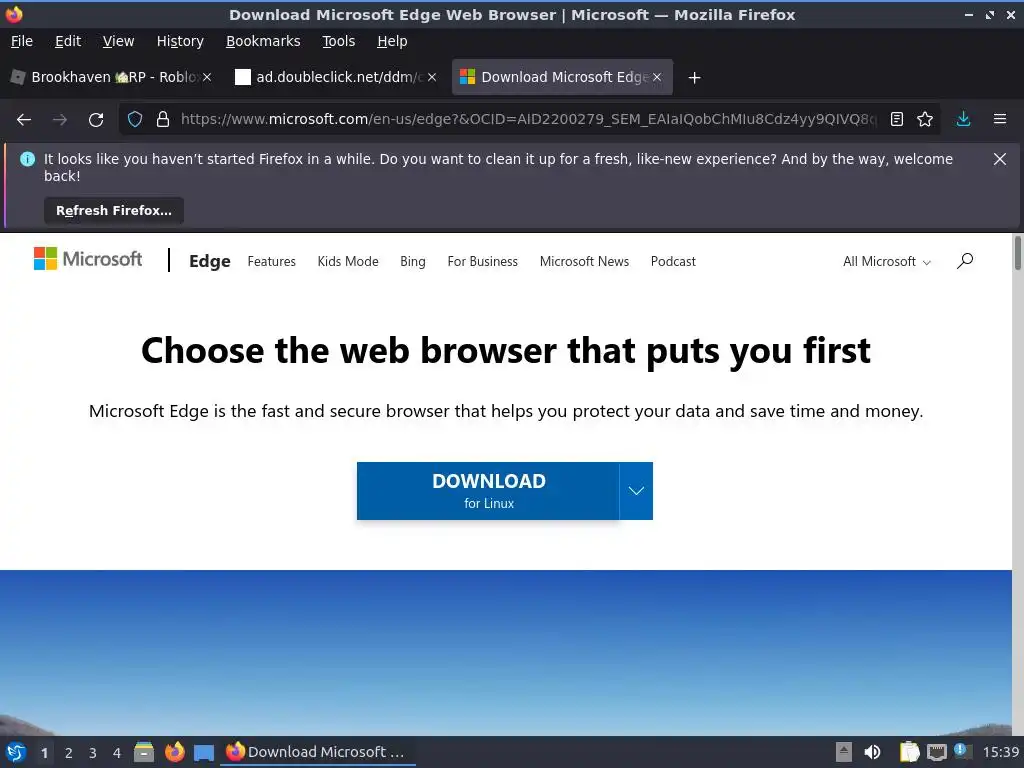Launch the file manager from the taskbar
The image size is (1024, 768).
(x=144, y=752)
